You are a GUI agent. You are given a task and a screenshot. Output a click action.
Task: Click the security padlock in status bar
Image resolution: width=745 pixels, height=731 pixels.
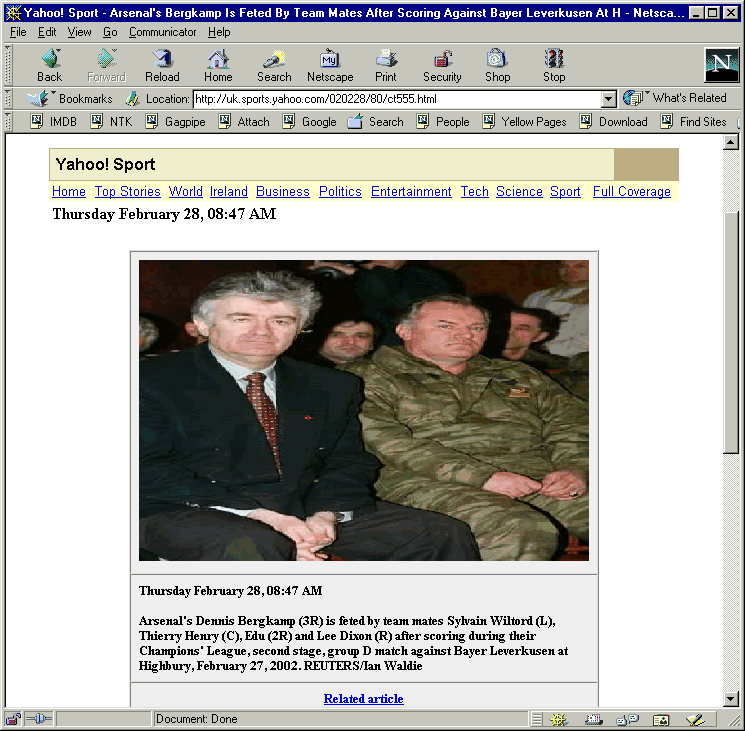[x=13, y=719]
